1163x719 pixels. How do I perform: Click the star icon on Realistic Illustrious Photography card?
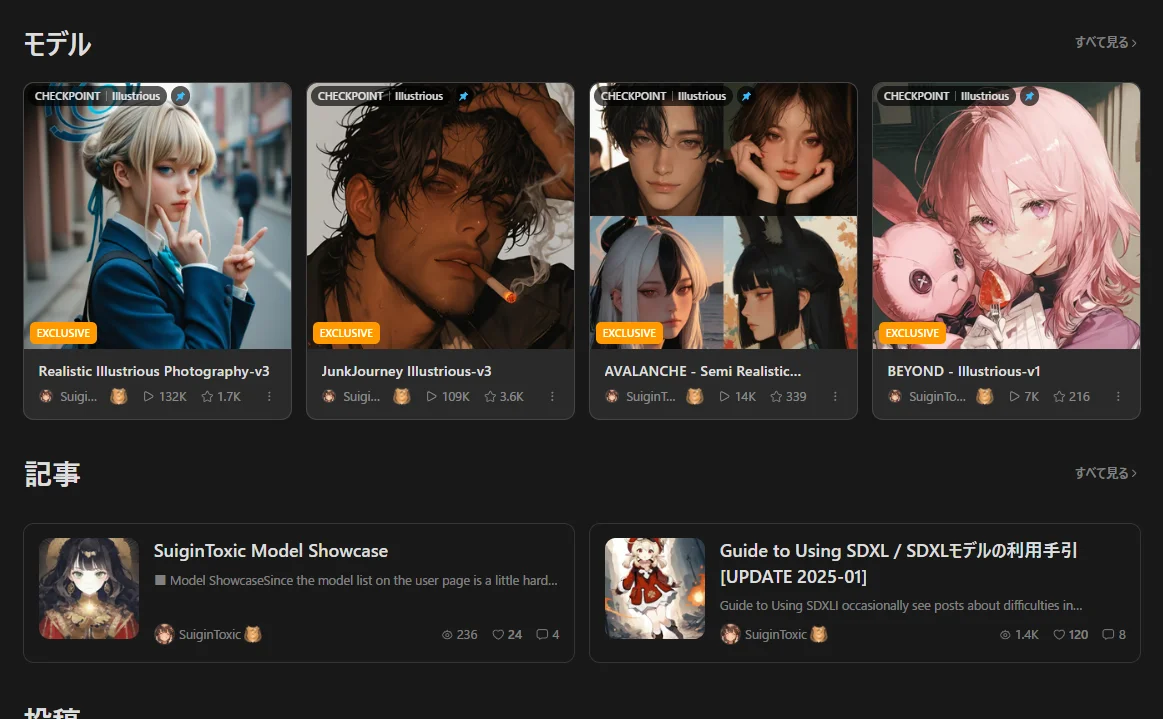pyautogui.click(x=208, y=397)
